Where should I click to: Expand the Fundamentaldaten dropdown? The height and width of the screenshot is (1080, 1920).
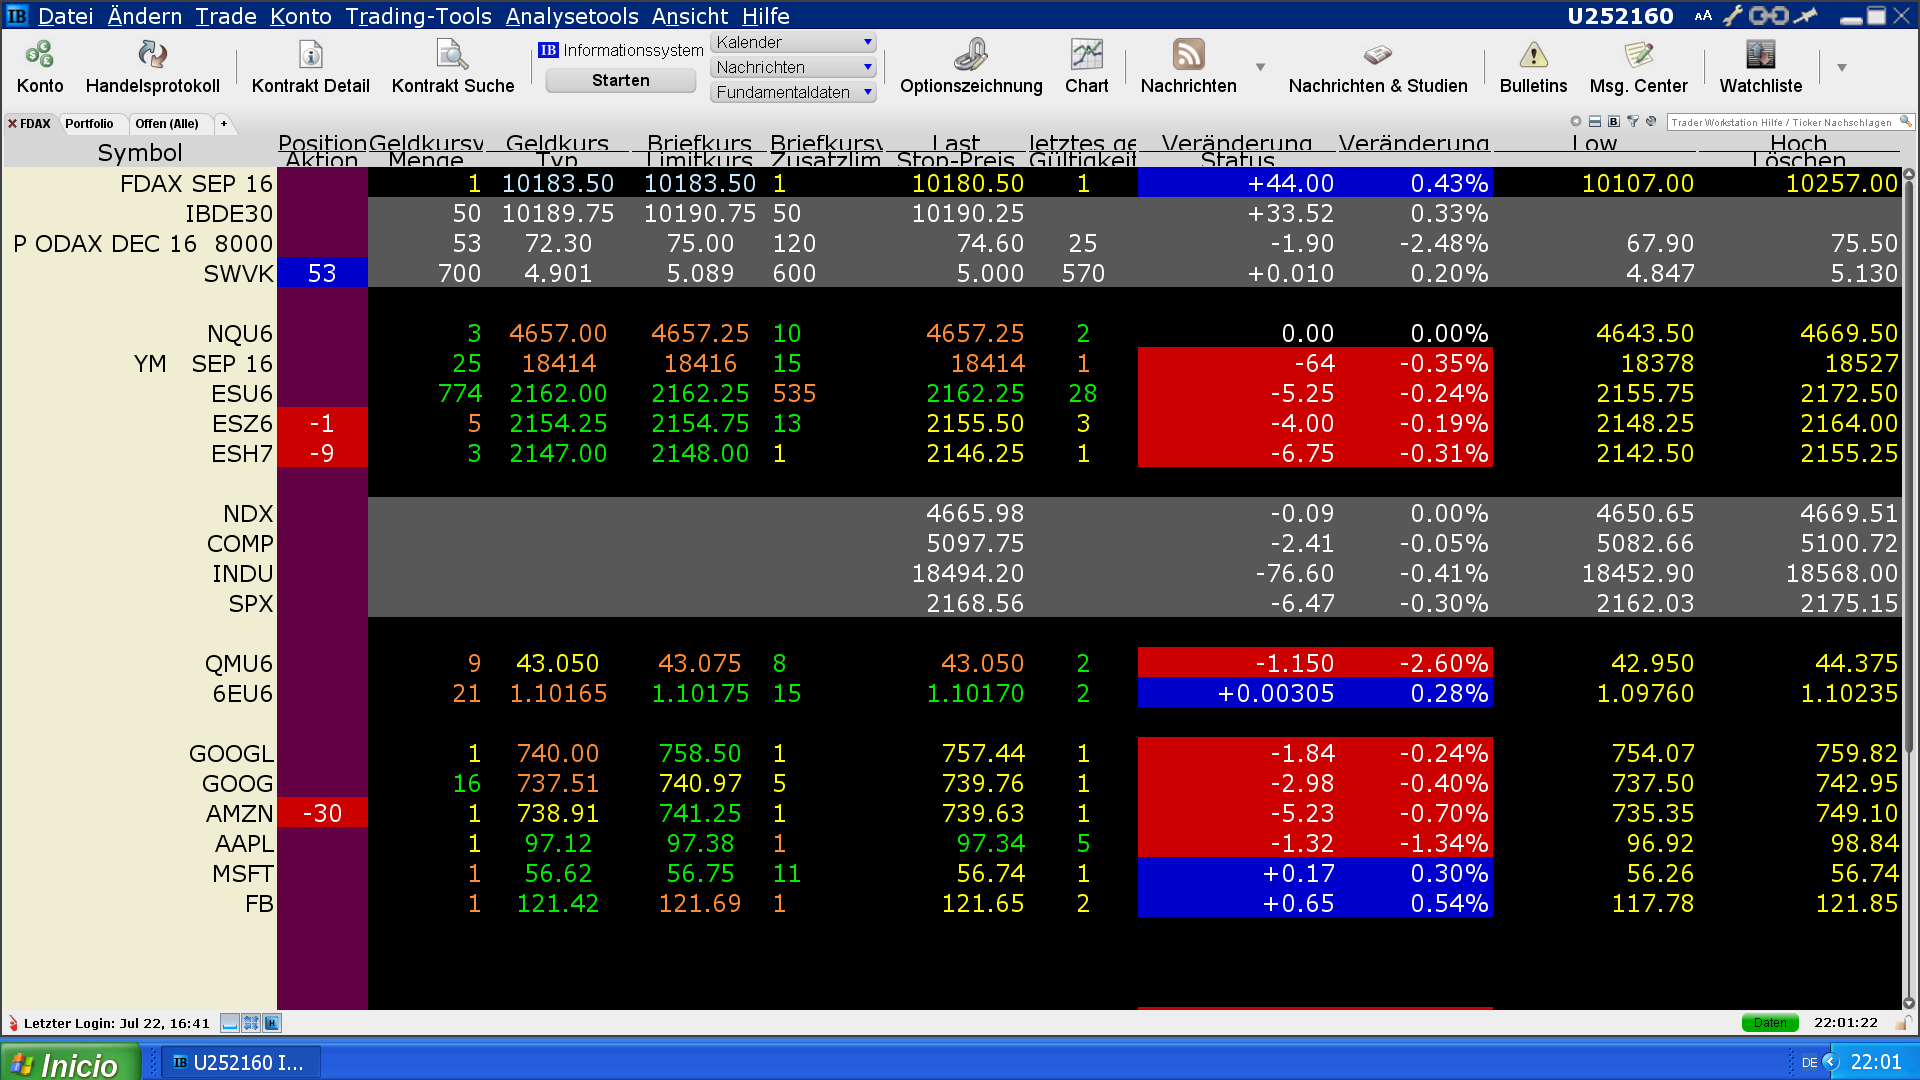click(867, 92)
